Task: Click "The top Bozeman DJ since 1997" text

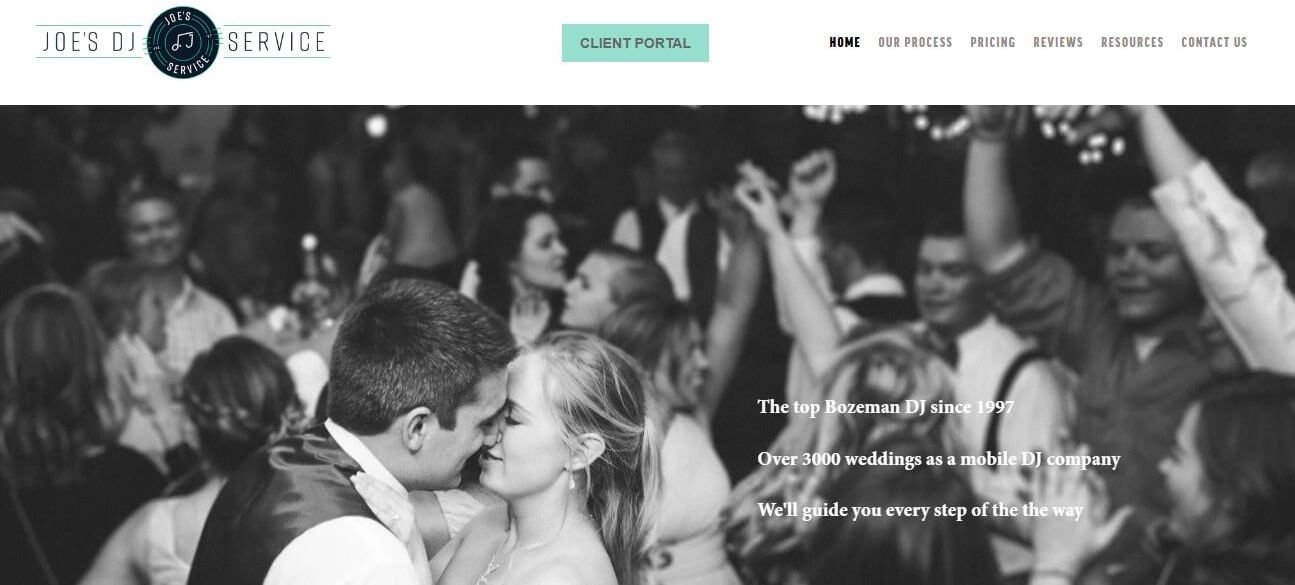Action: pyautogui.click(x=886, y=407)
